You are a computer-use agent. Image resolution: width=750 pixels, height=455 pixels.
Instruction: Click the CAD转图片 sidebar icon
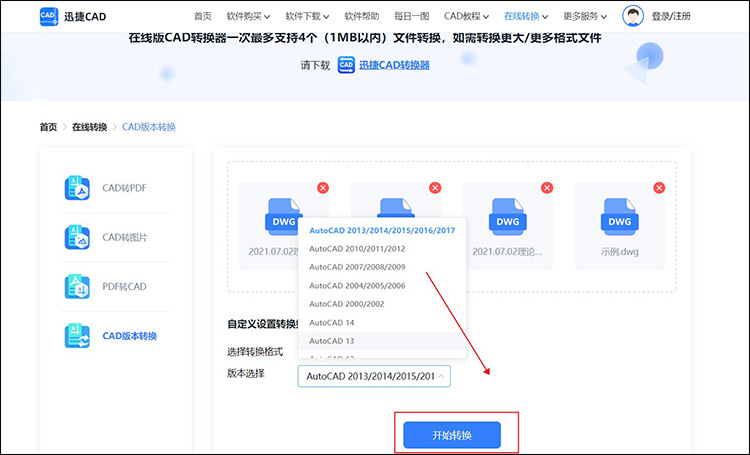tap(77, 237)
